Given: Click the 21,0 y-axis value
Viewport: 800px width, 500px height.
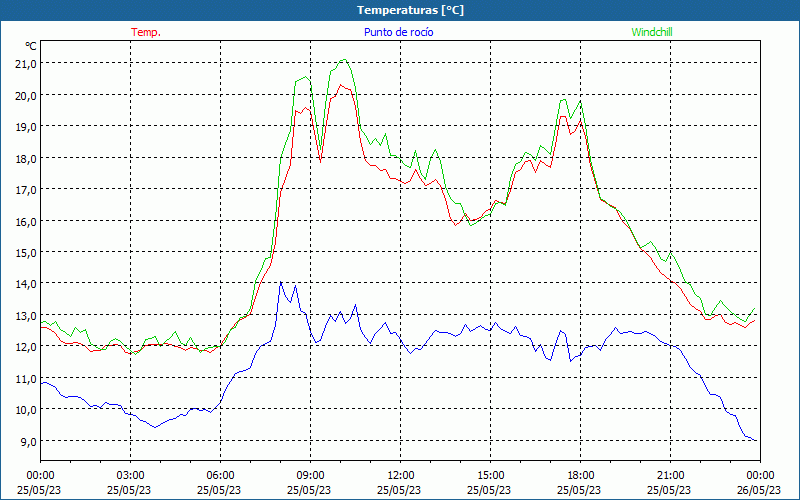Looking at the screenshot, I should (x=27, y=64).
